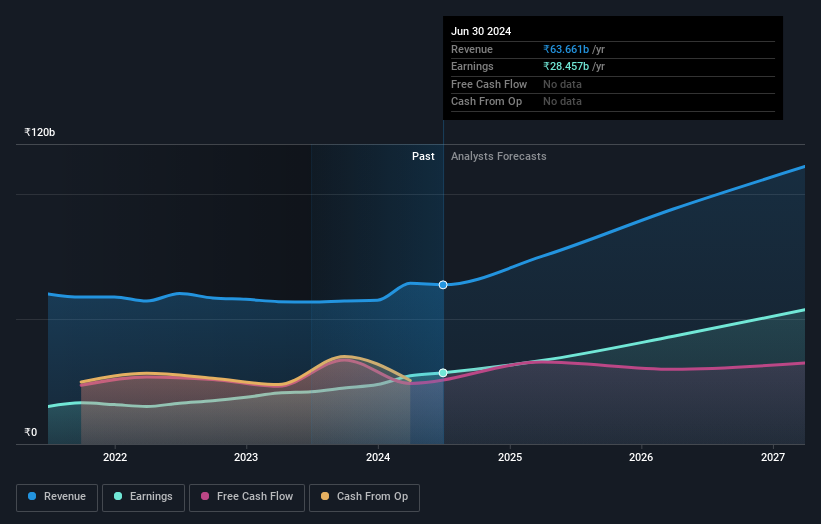Click the ₹120b y-axis label
Viewport: 821px width, 524px height.
39,132
